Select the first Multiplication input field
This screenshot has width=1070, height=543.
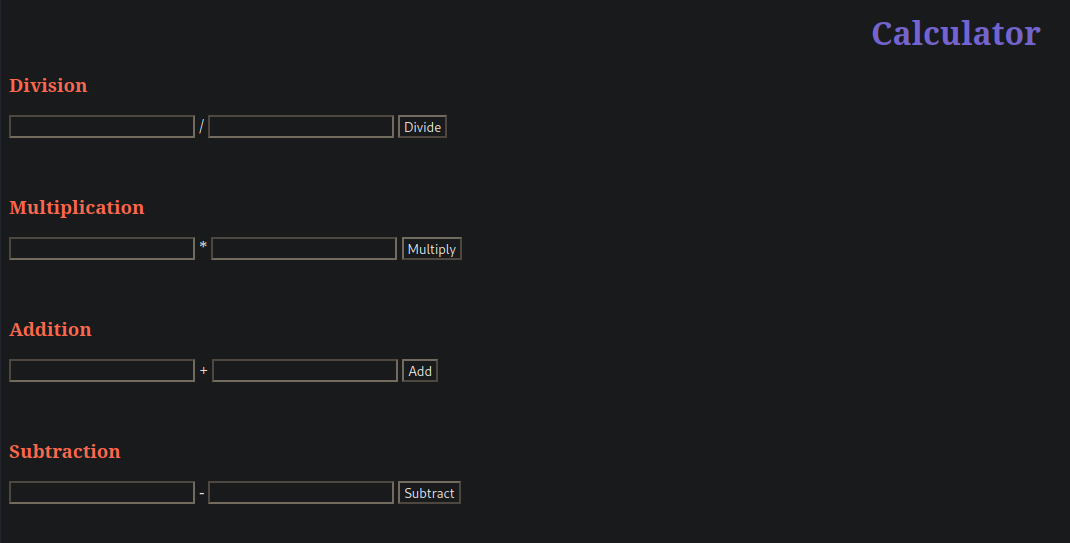click(102, 249)
